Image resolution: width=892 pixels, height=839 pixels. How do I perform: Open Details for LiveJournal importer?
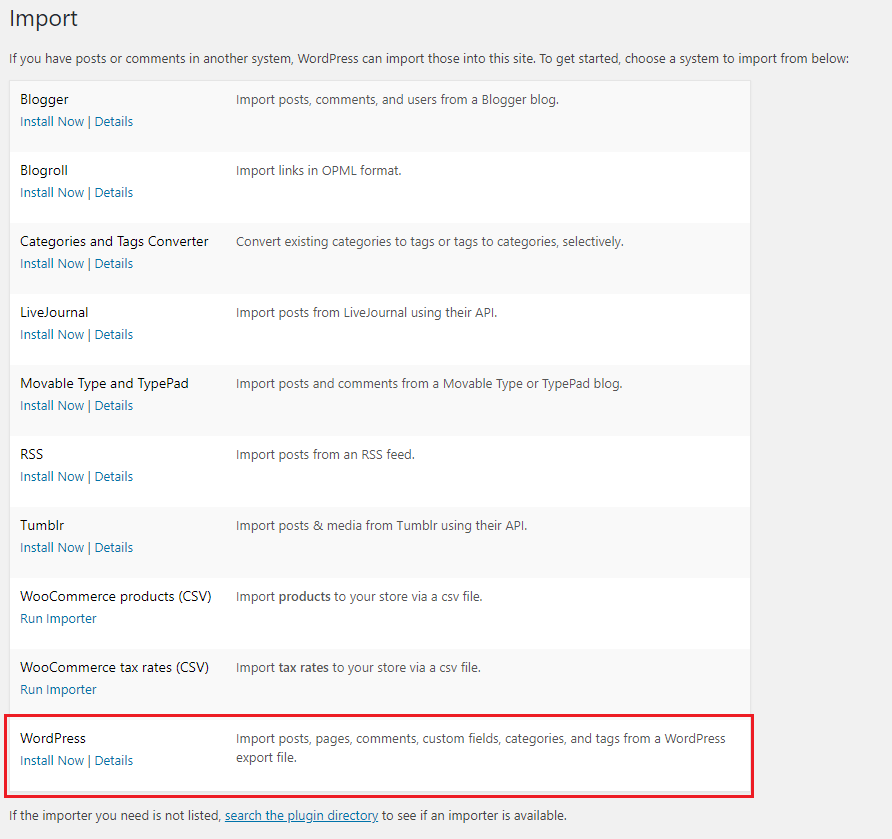(114, 335)
